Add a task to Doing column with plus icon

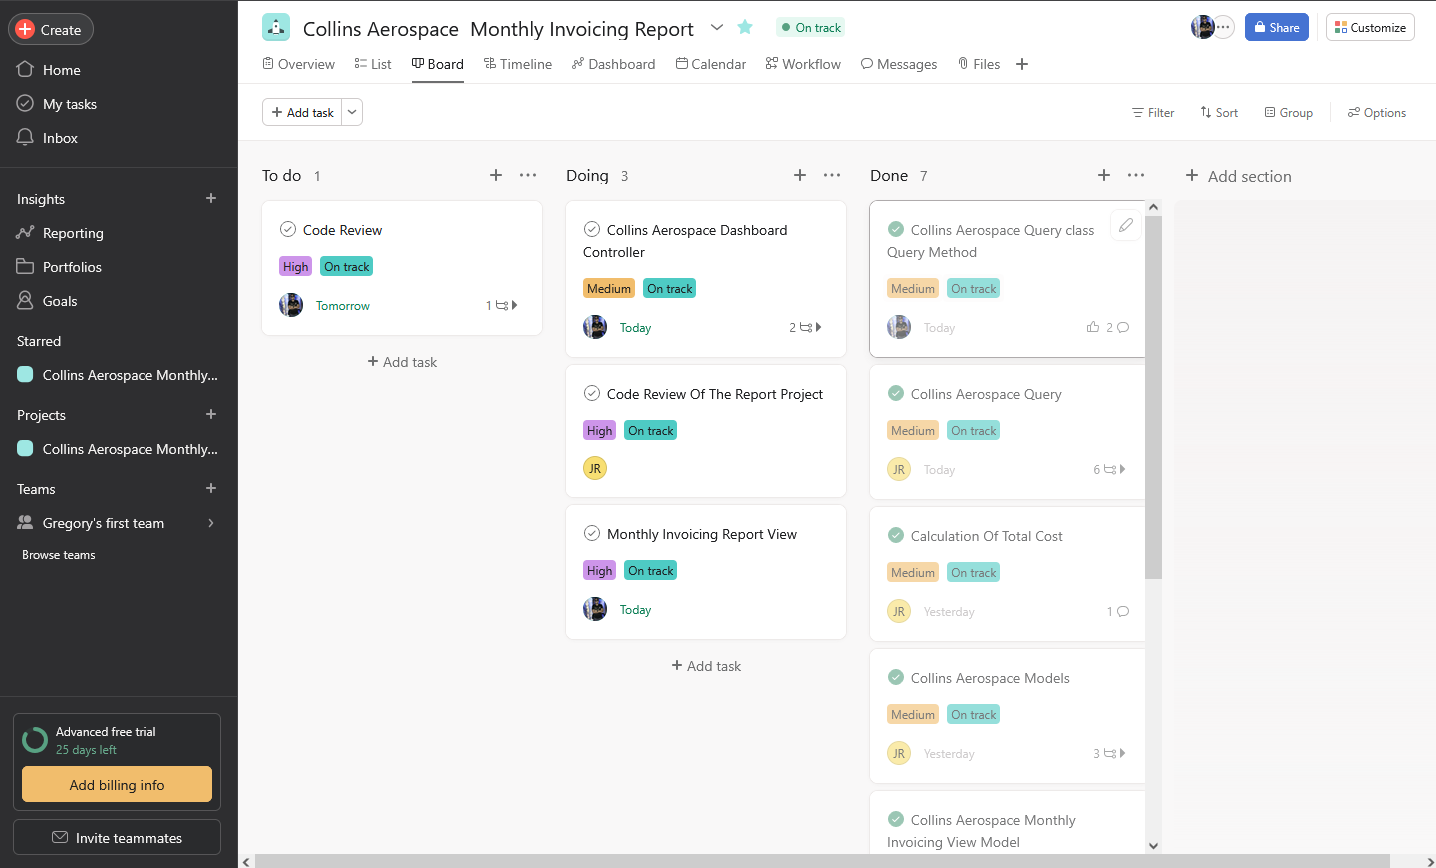pyautogui.click(x=800, y=175)
